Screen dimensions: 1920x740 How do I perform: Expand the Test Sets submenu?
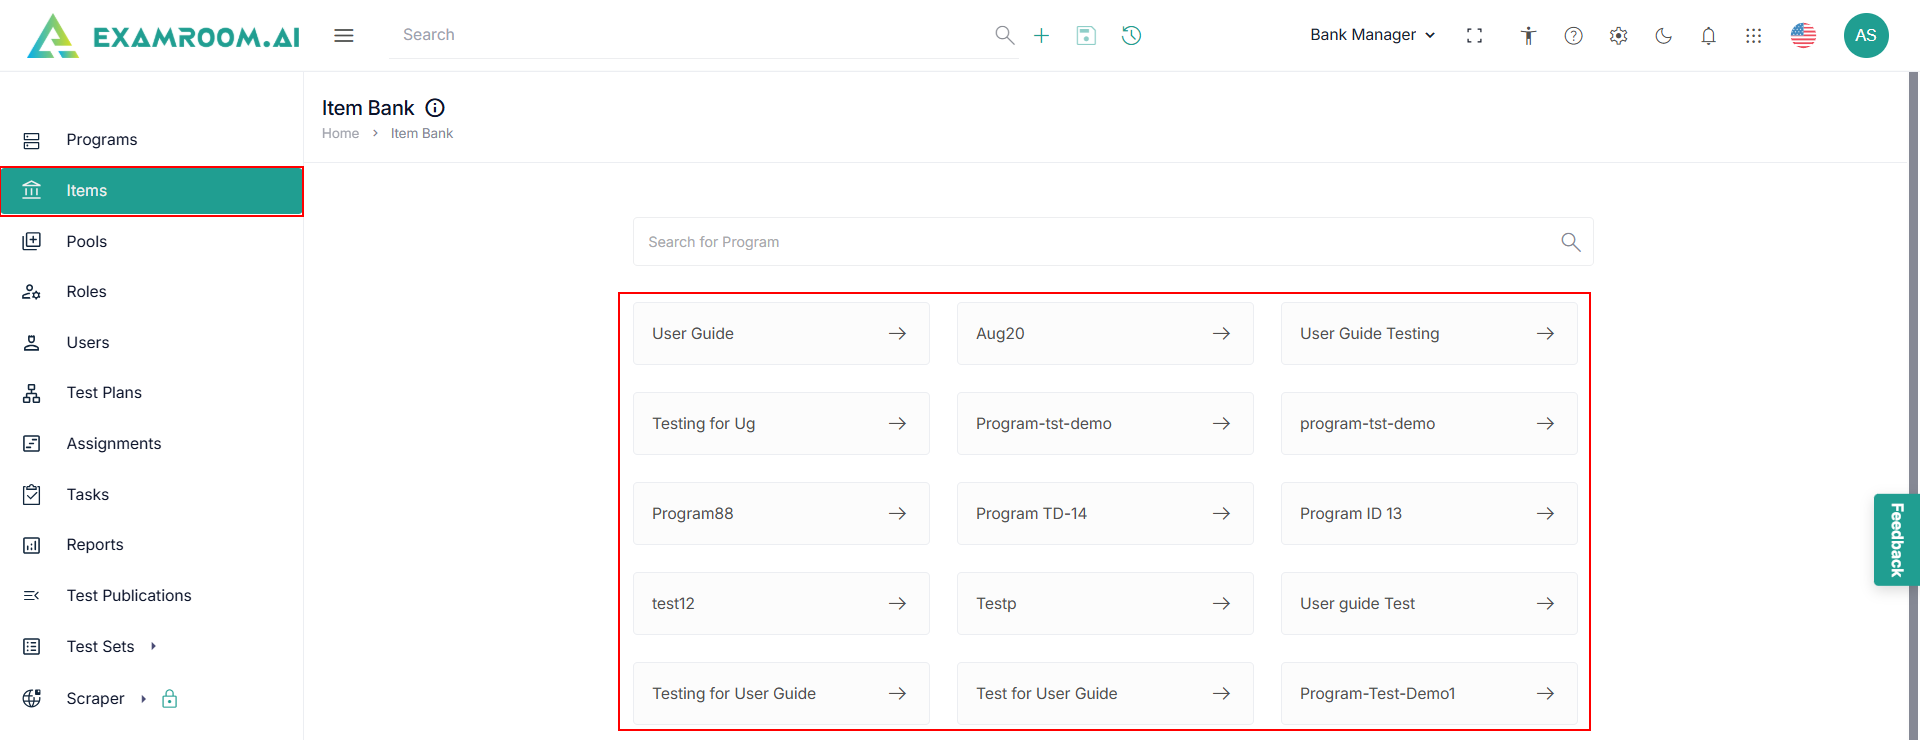click(153, 646)
